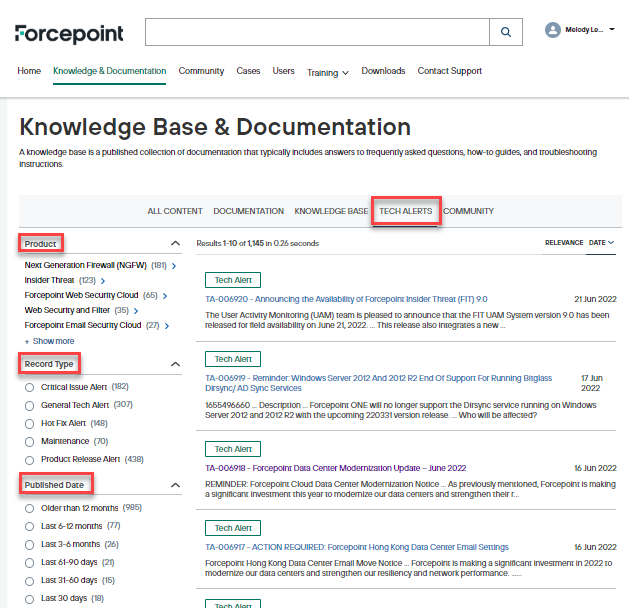Select Last 6-12 months date filter
Viewport: 629px width, 608px height.
coord(30,526)
